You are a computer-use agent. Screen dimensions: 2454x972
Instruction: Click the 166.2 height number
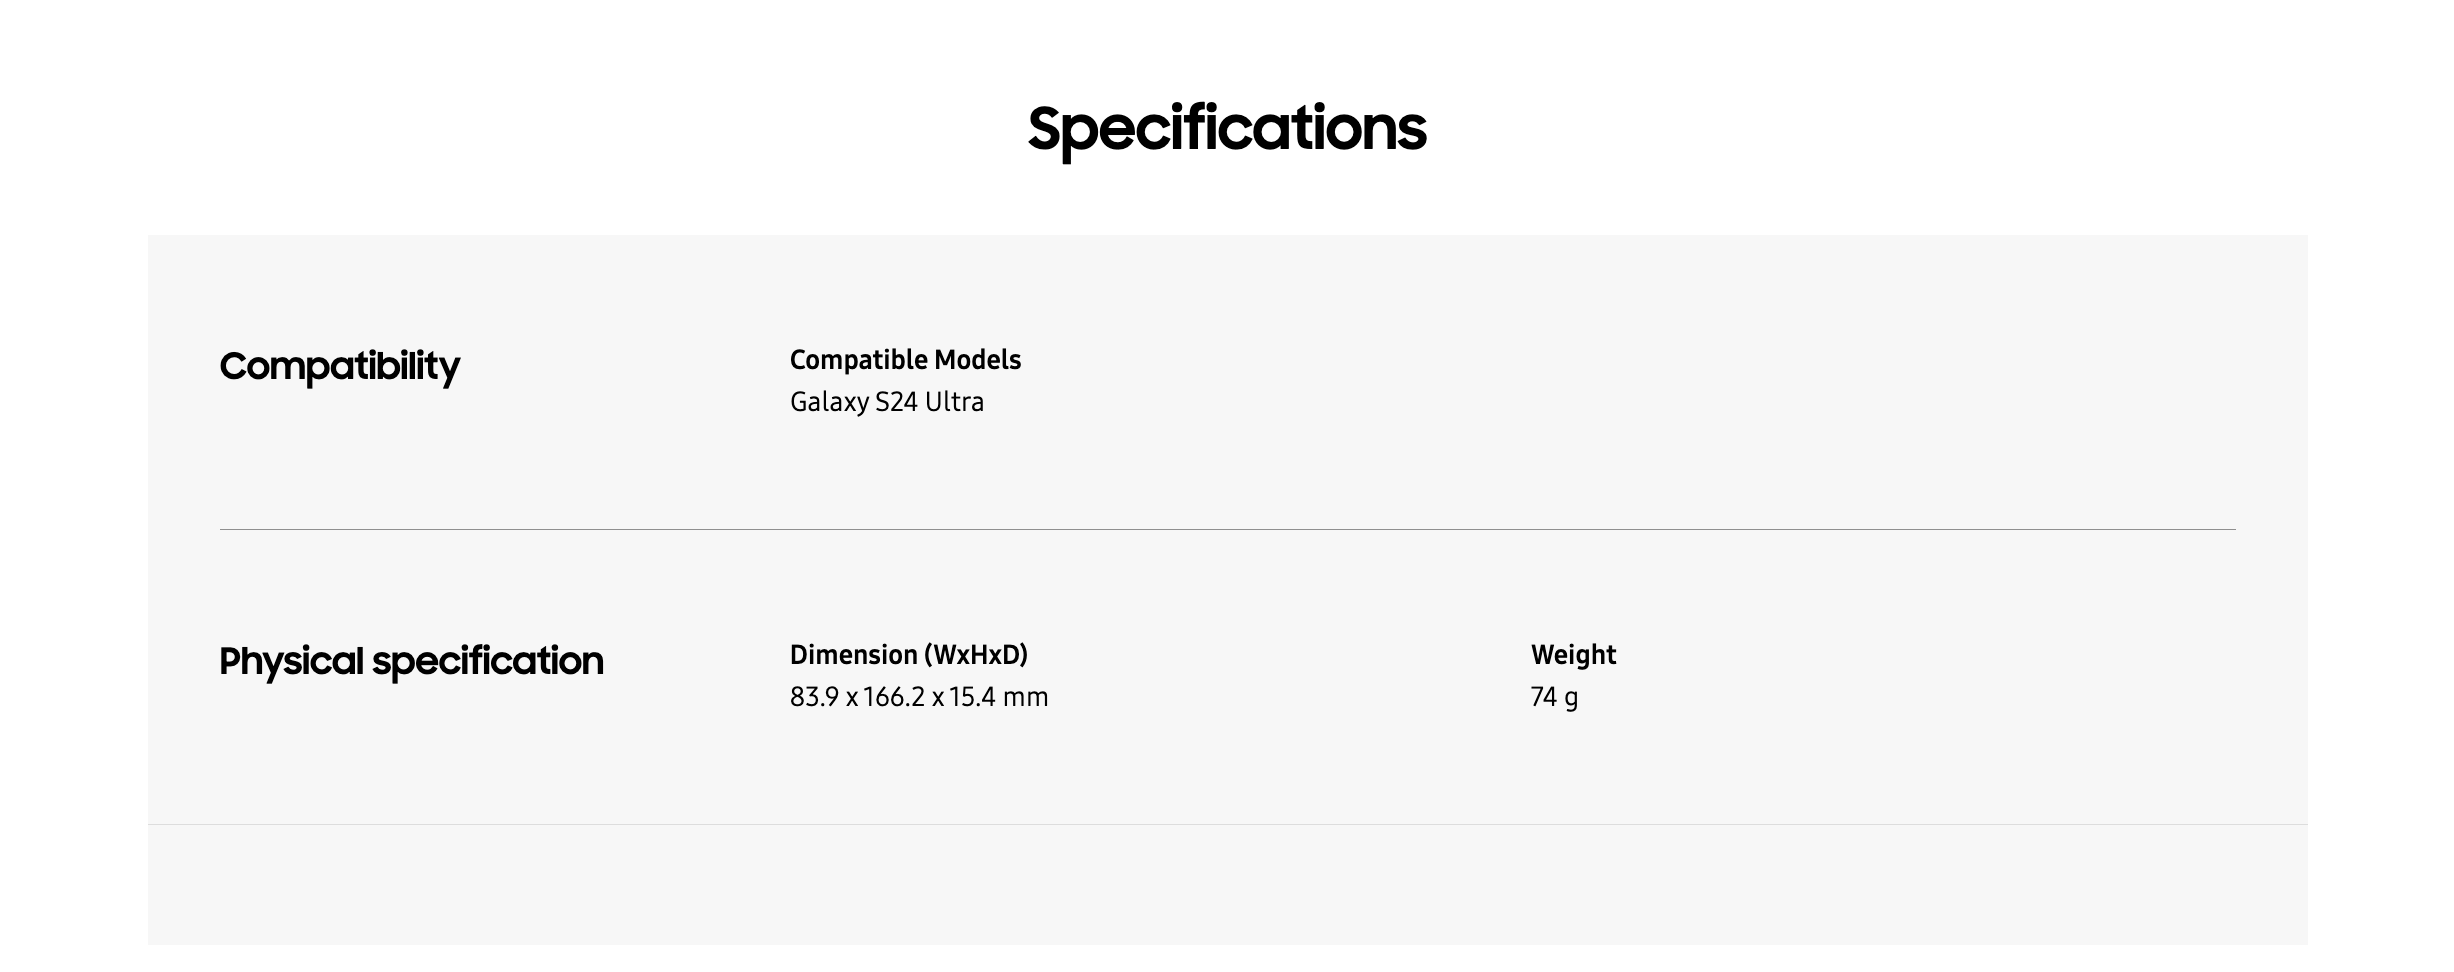[894, 697]
